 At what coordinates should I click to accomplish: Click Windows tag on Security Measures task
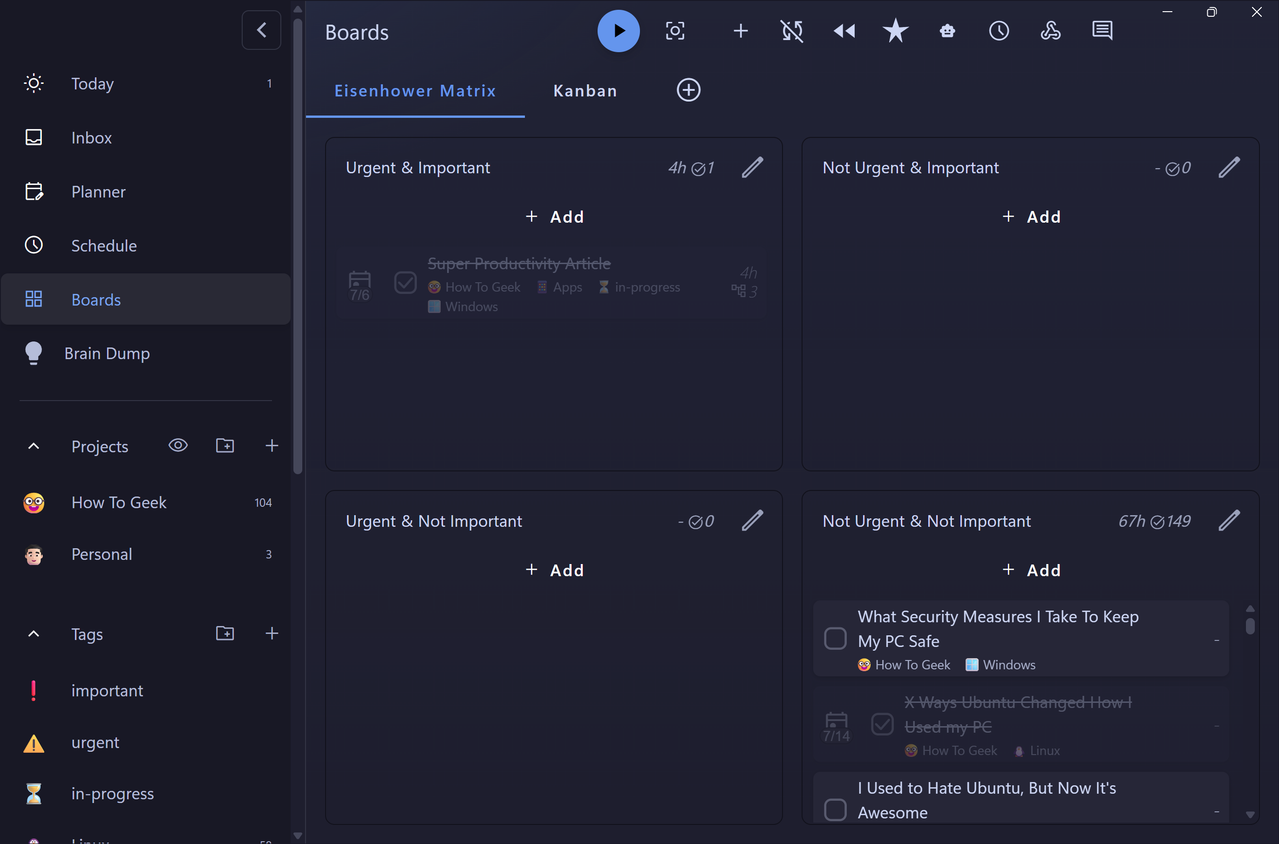click(x=1000, y=665)
